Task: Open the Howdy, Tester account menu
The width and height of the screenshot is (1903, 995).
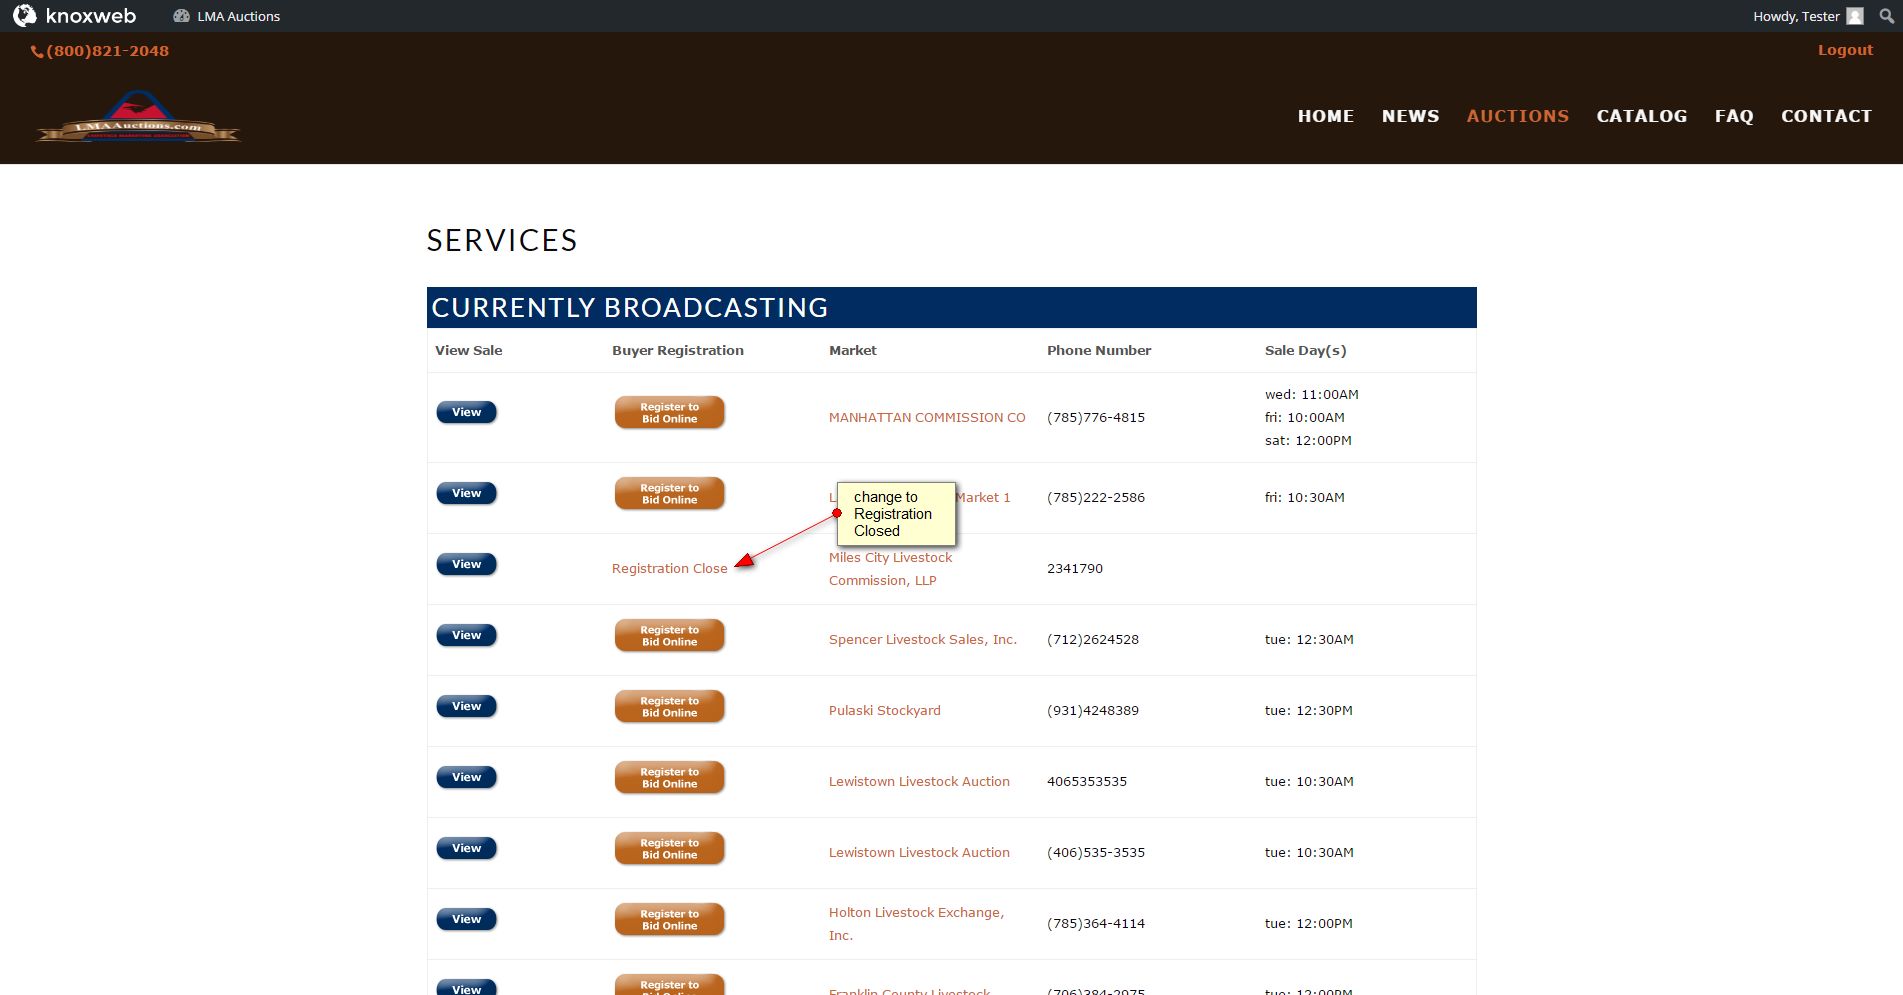Action: click(1807, 16)
